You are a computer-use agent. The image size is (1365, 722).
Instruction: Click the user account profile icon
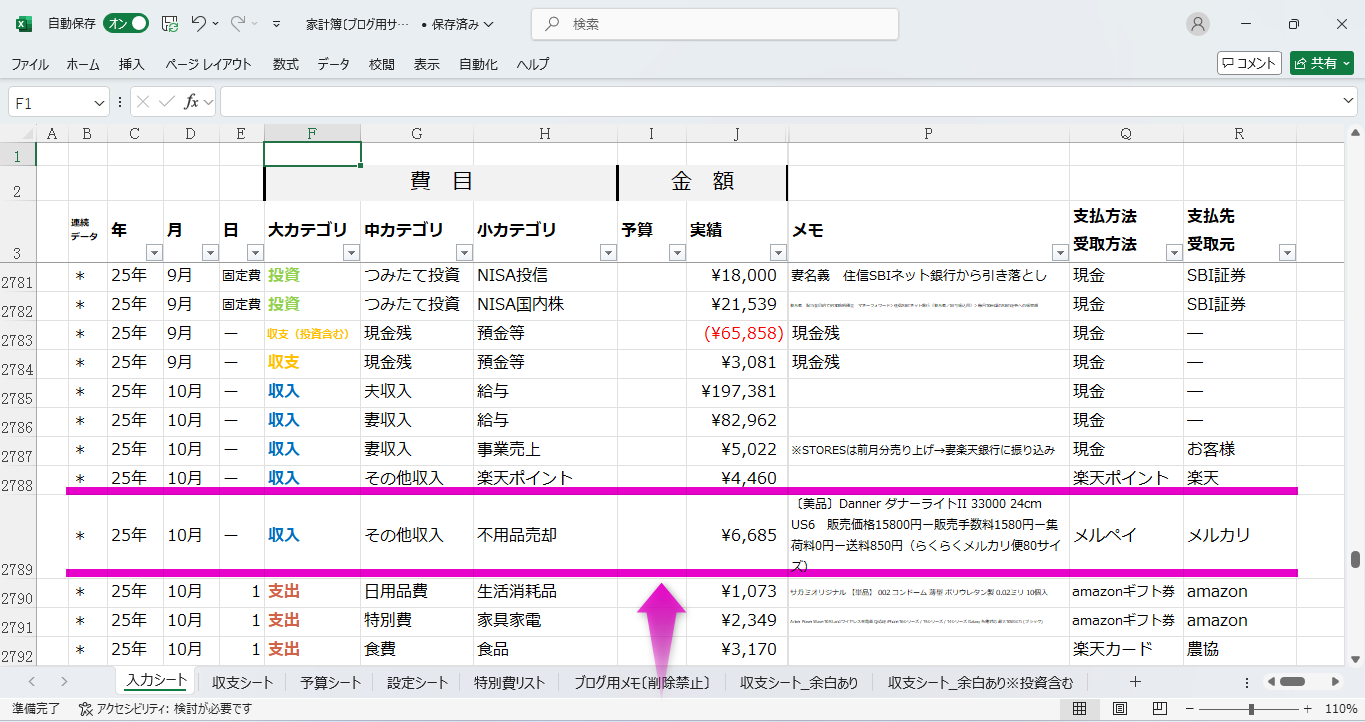pos(1197,24)
